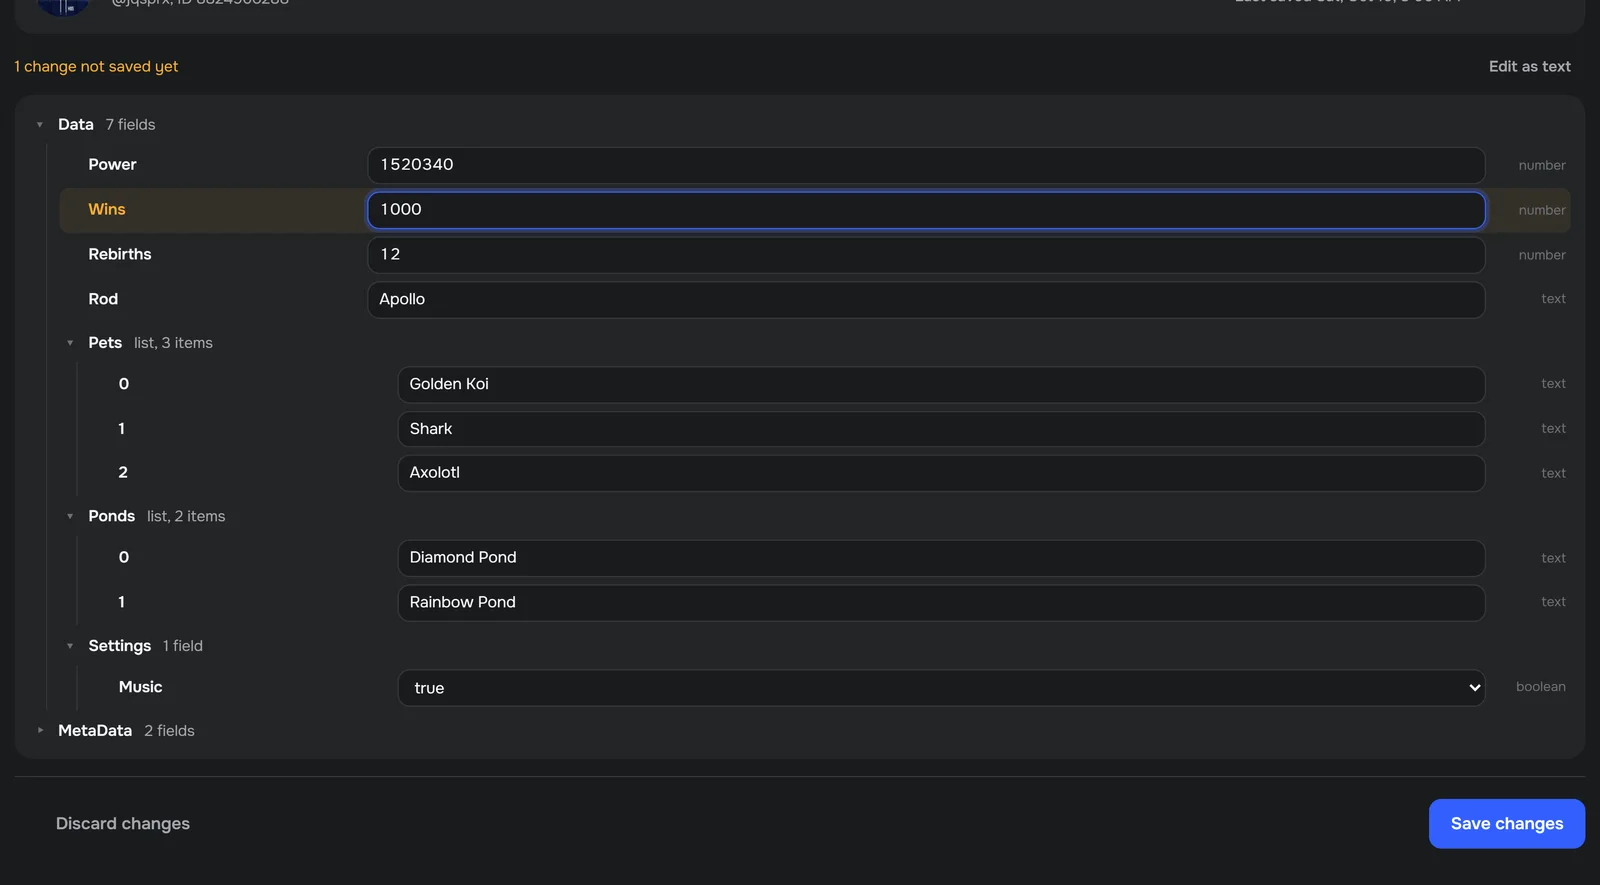Collapse the Pets list triangle
Screen dimensions: 1600x885
pyautogui.click(x=70, y=343)
